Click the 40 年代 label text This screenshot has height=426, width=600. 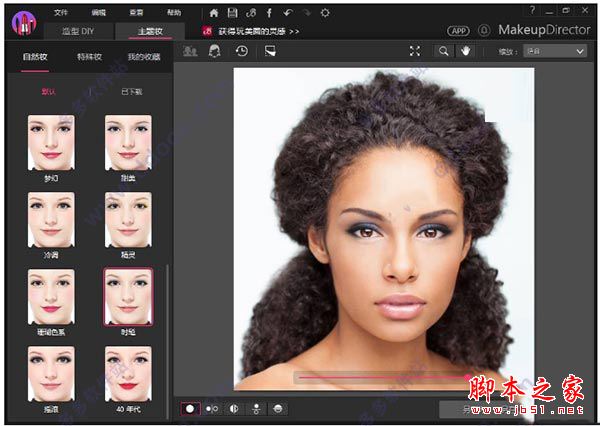click(128, 409)
